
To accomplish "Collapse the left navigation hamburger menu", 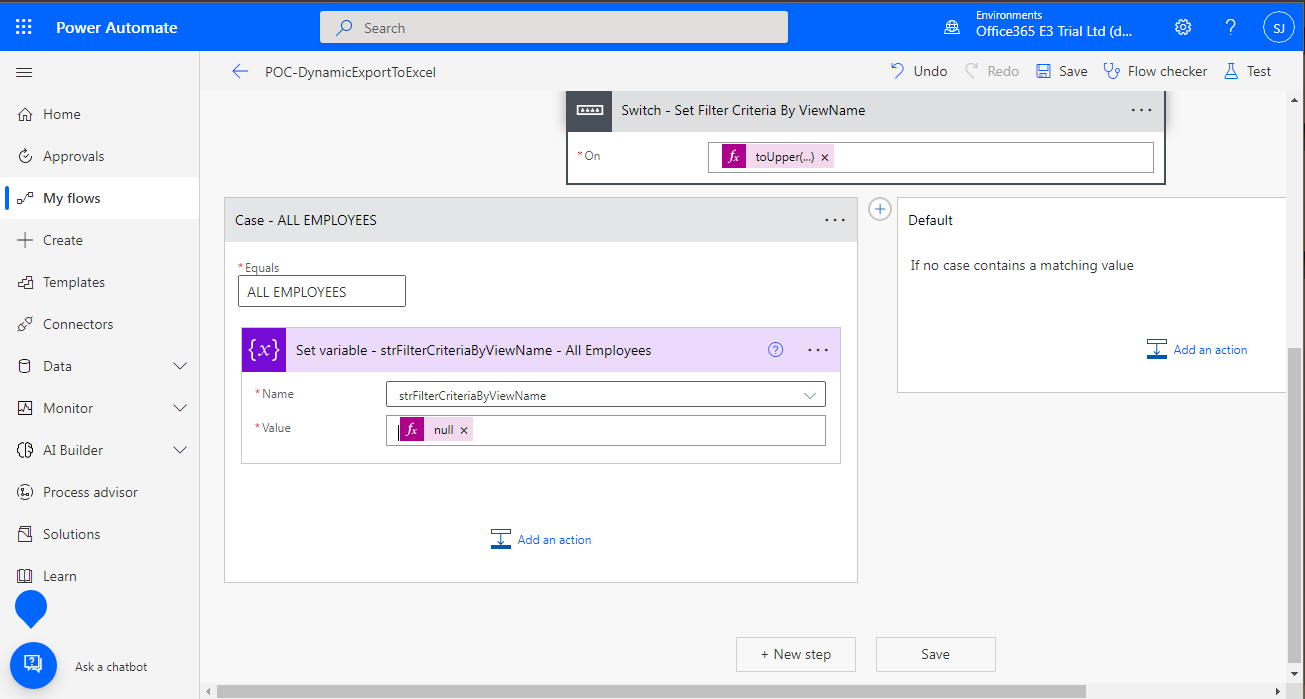I will tap(24, 72).
